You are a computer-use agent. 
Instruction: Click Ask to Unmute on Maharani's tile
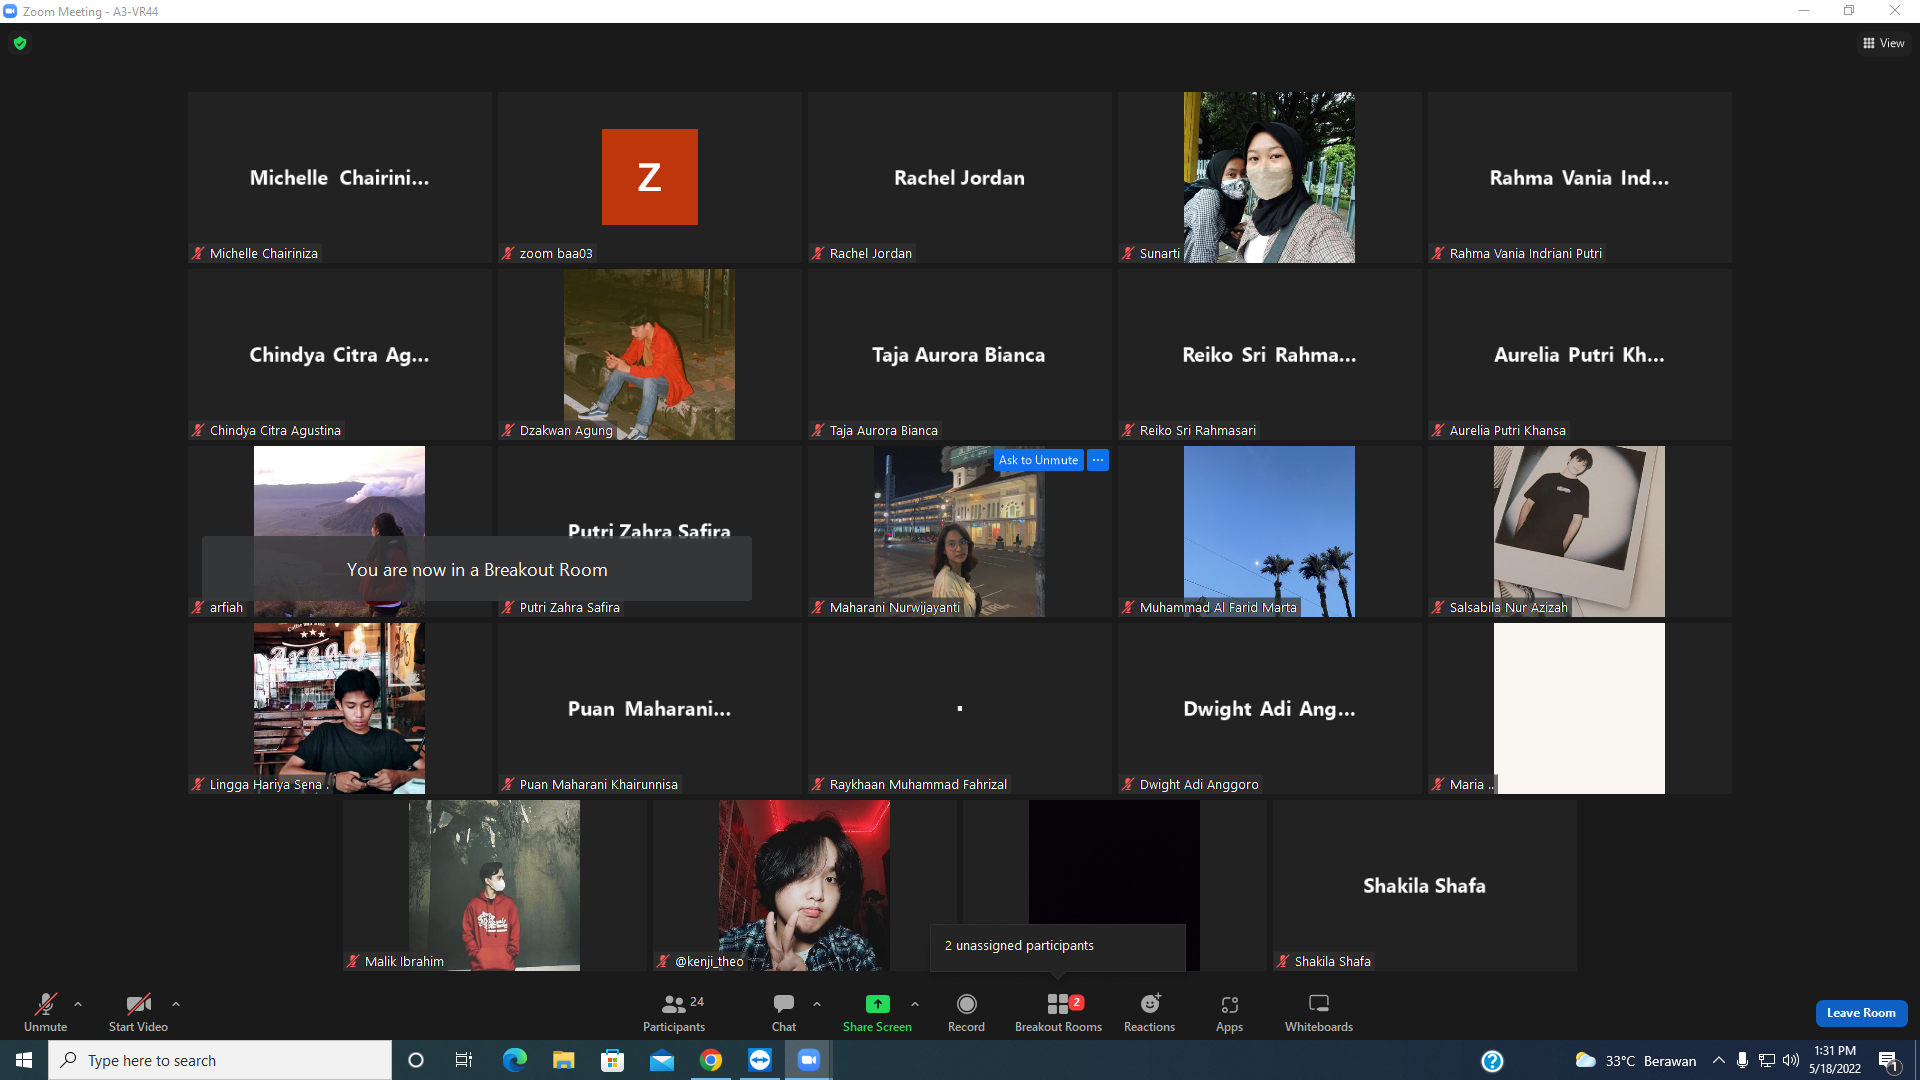click(1038, 460)
